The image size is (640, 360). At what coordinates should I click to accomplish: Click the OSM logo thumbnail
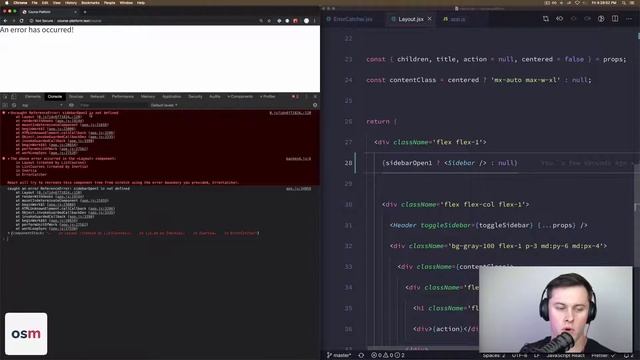click(x=26, y=334)
